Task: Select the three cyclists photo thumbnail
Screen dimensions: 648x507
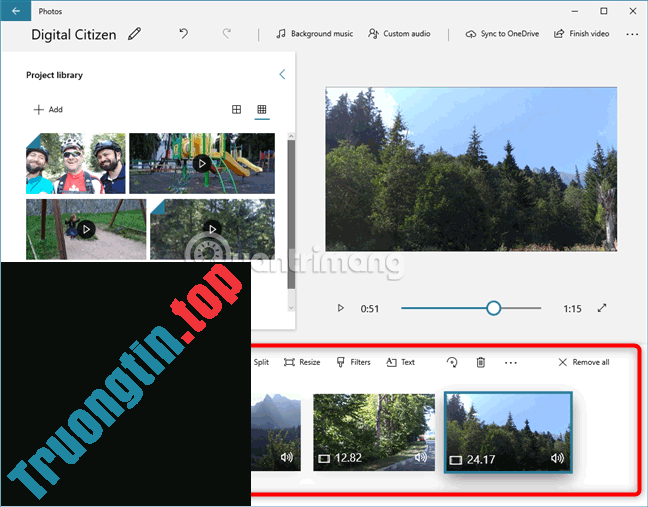Action: 76,163
